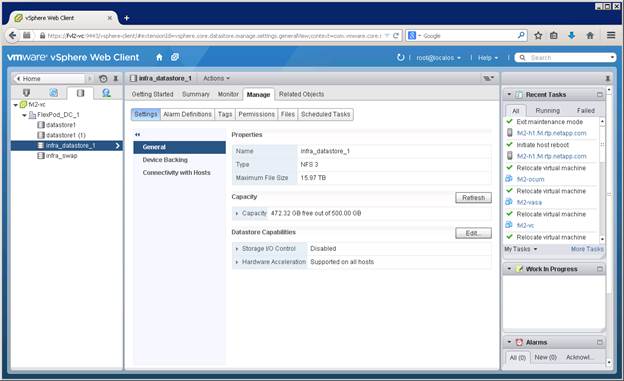The width and height of the screenshot is (624, 381).
Task: Open Files sub-tab
Action: click(288, 114)
